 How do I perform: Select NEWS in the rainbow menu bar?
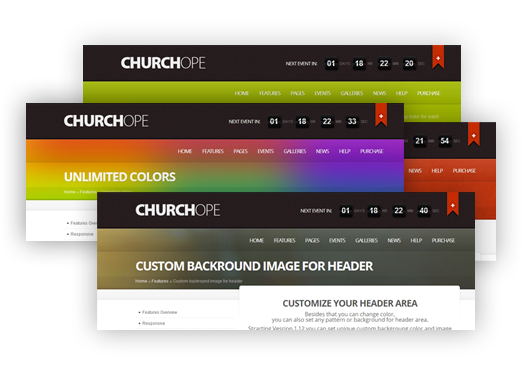(323, 151)
